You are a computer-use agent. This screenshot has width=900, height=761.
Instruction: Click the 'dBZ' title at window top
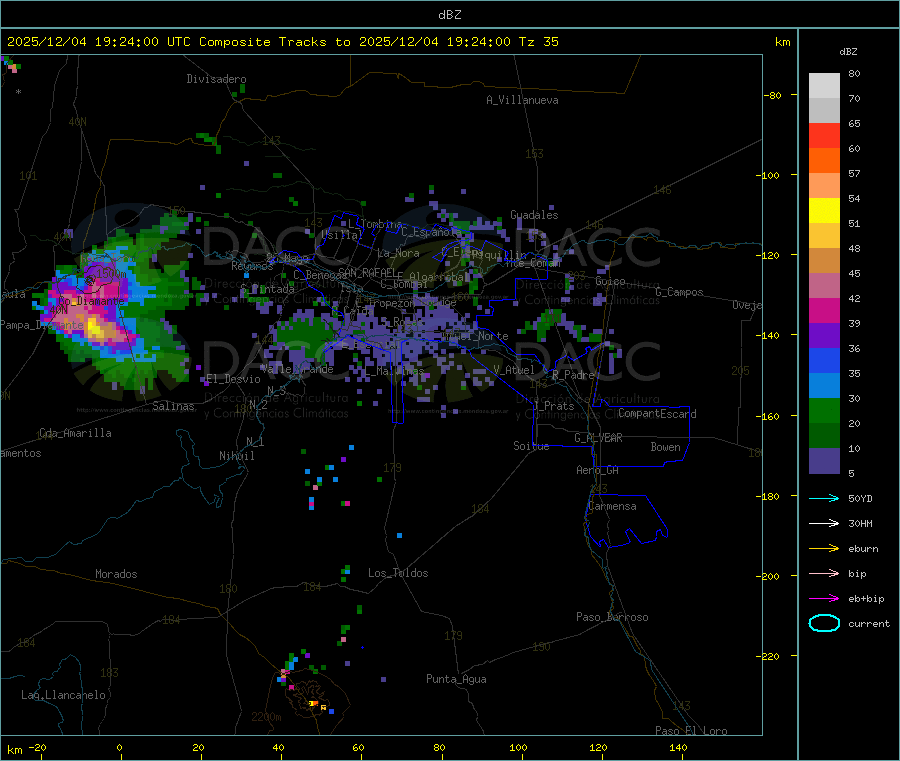pyautogui.click(x=449, y=15)
